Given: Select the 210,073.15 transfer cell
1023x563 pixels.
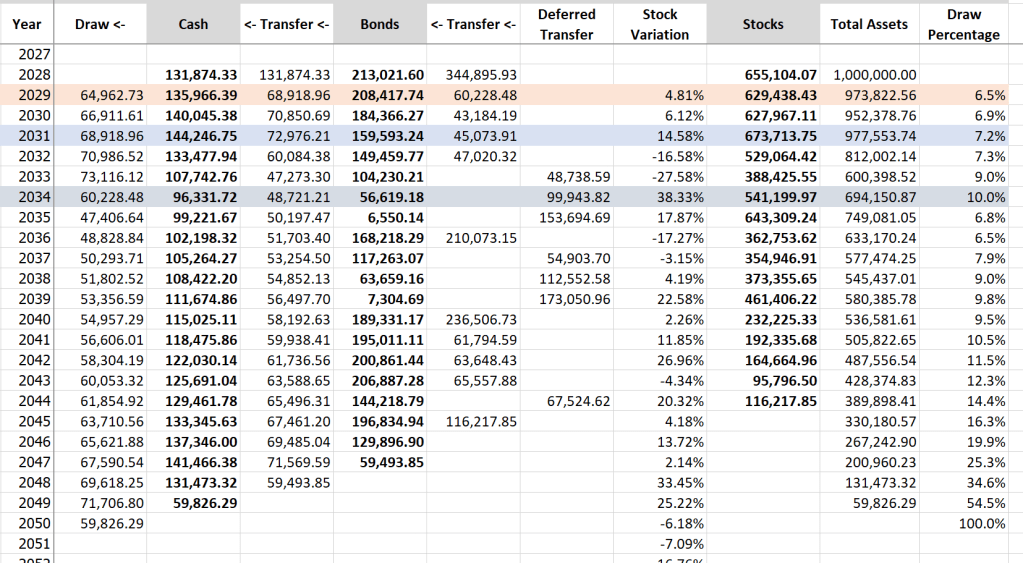Looking at the screenshot, I should click(481, 238).
